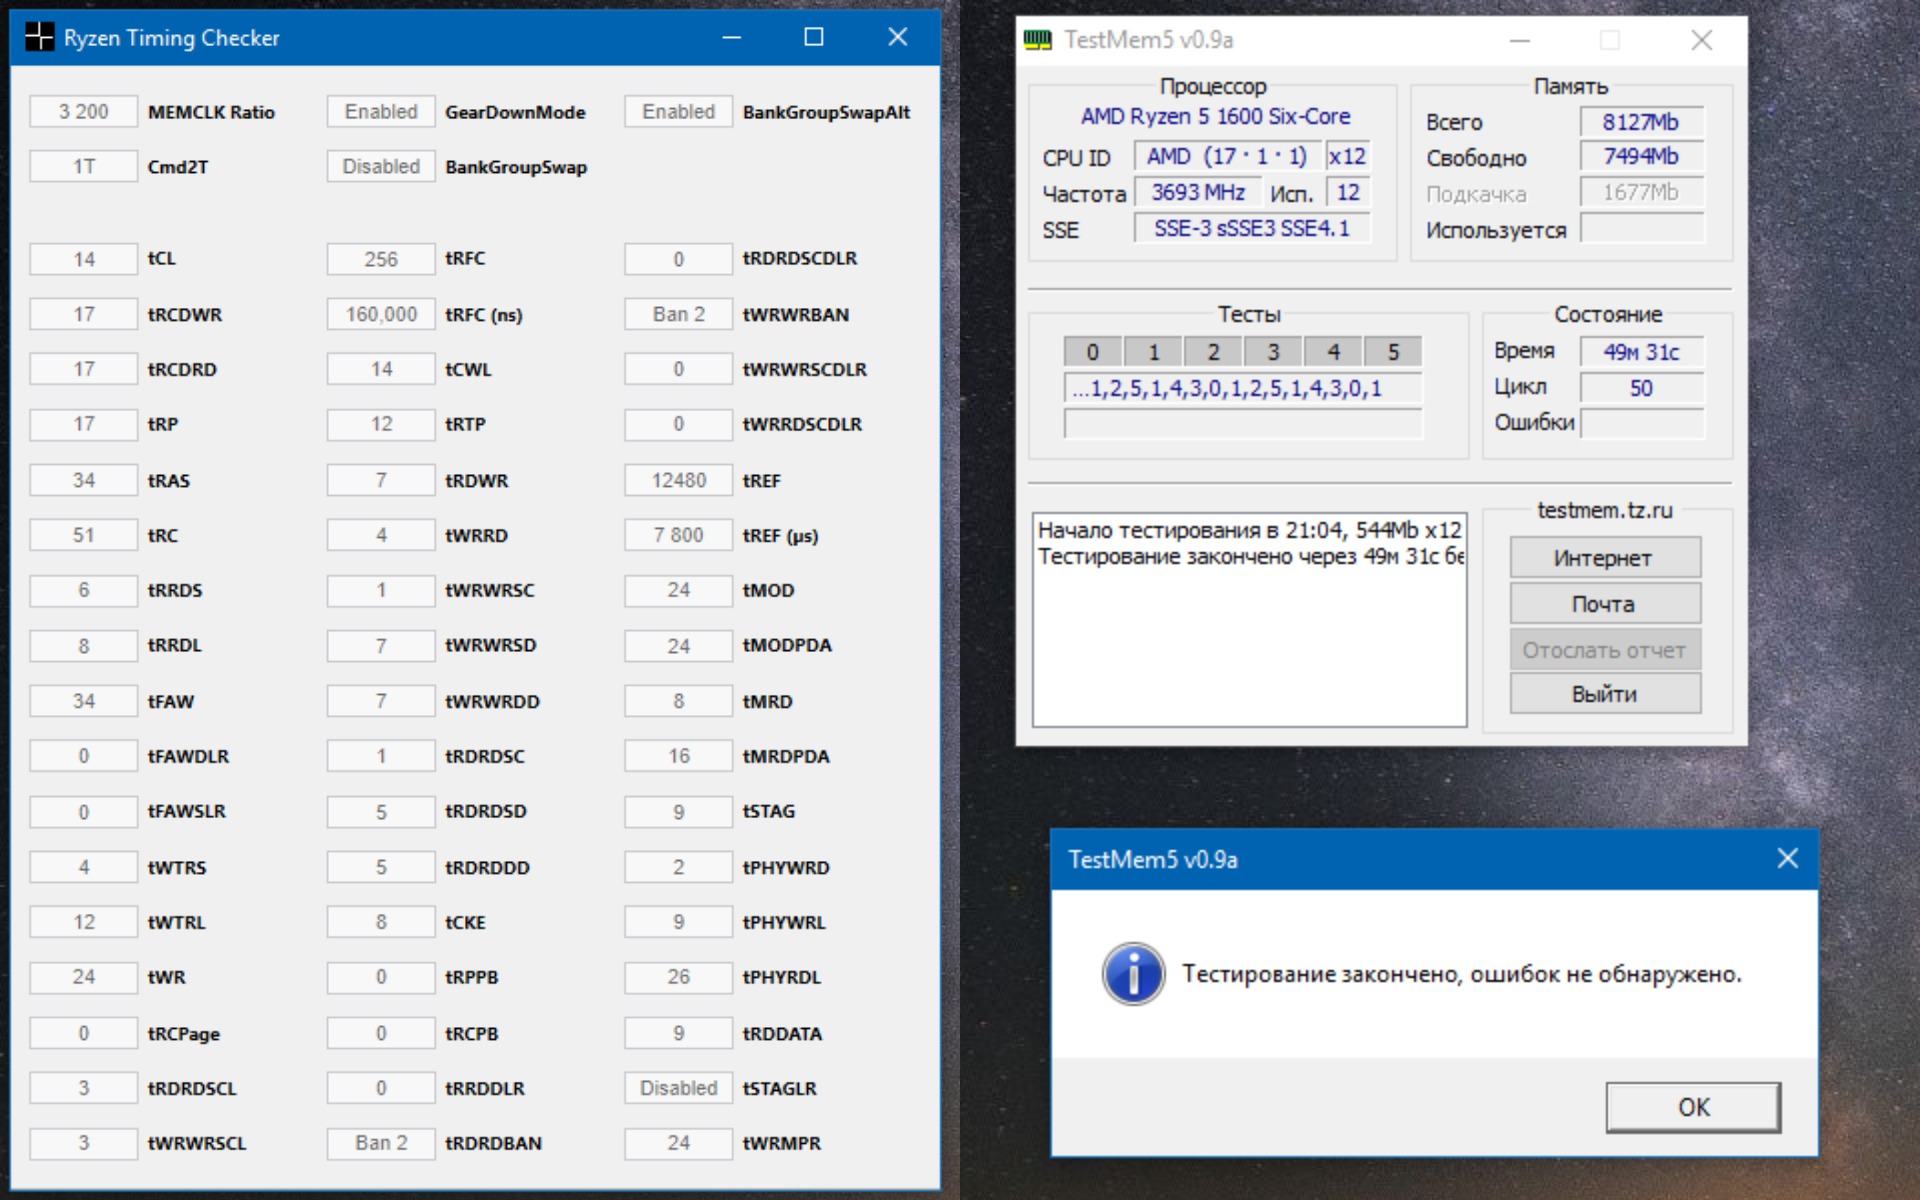Click test number 0 box
This screenshot has width=1920, height=1200.
1092,352
